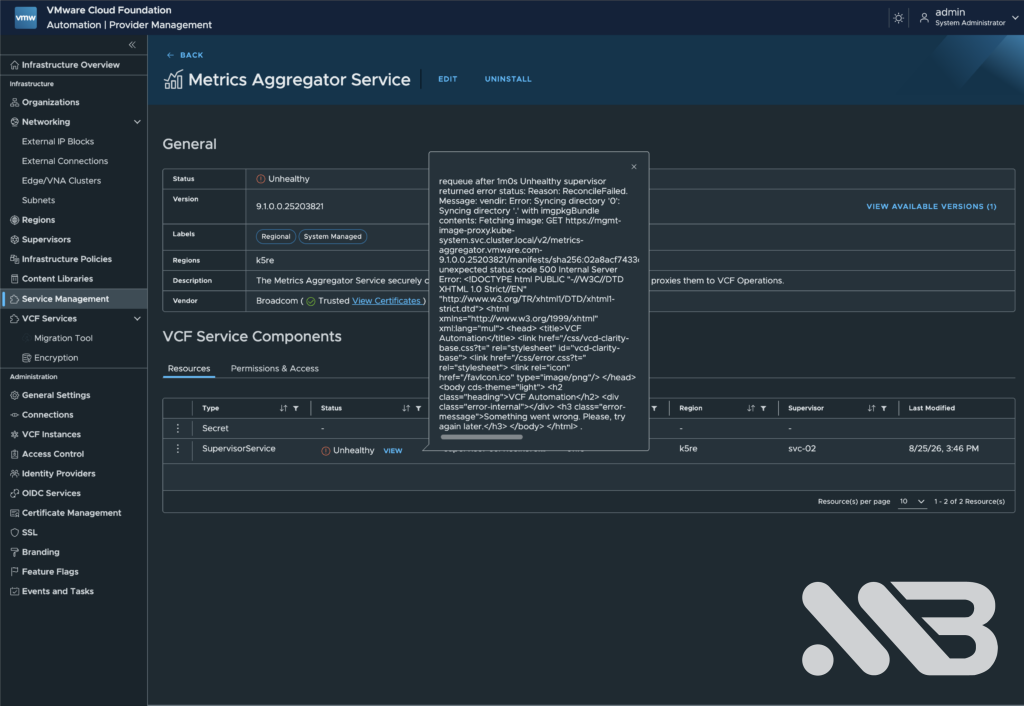Open the admin user menu
The image size is (1024, 706).
coord(968,18)
